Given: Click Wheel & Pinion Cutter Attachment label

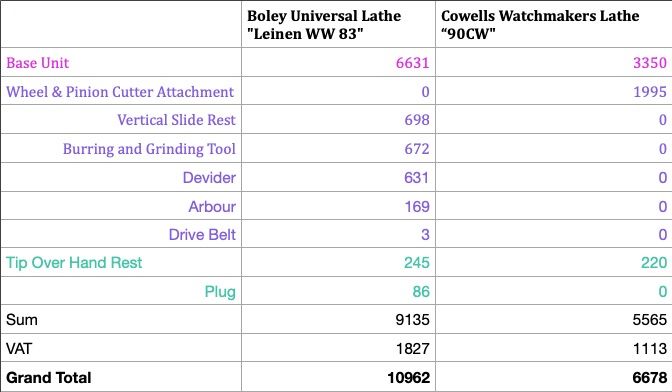Looking at the screenshot, I should click(x=120, y=92).
